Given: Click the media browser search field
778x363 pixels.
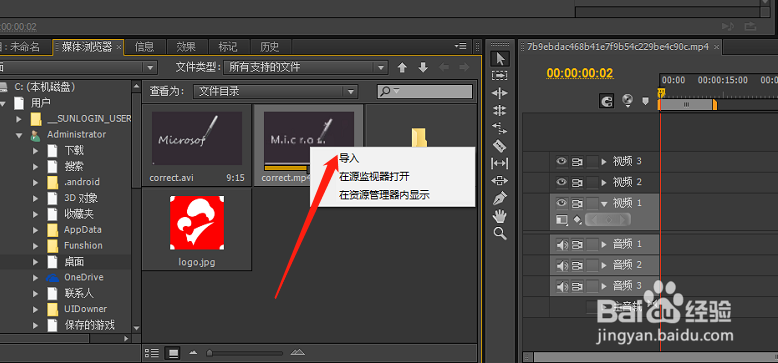Looking at the screenshot, I should (425, 91).
